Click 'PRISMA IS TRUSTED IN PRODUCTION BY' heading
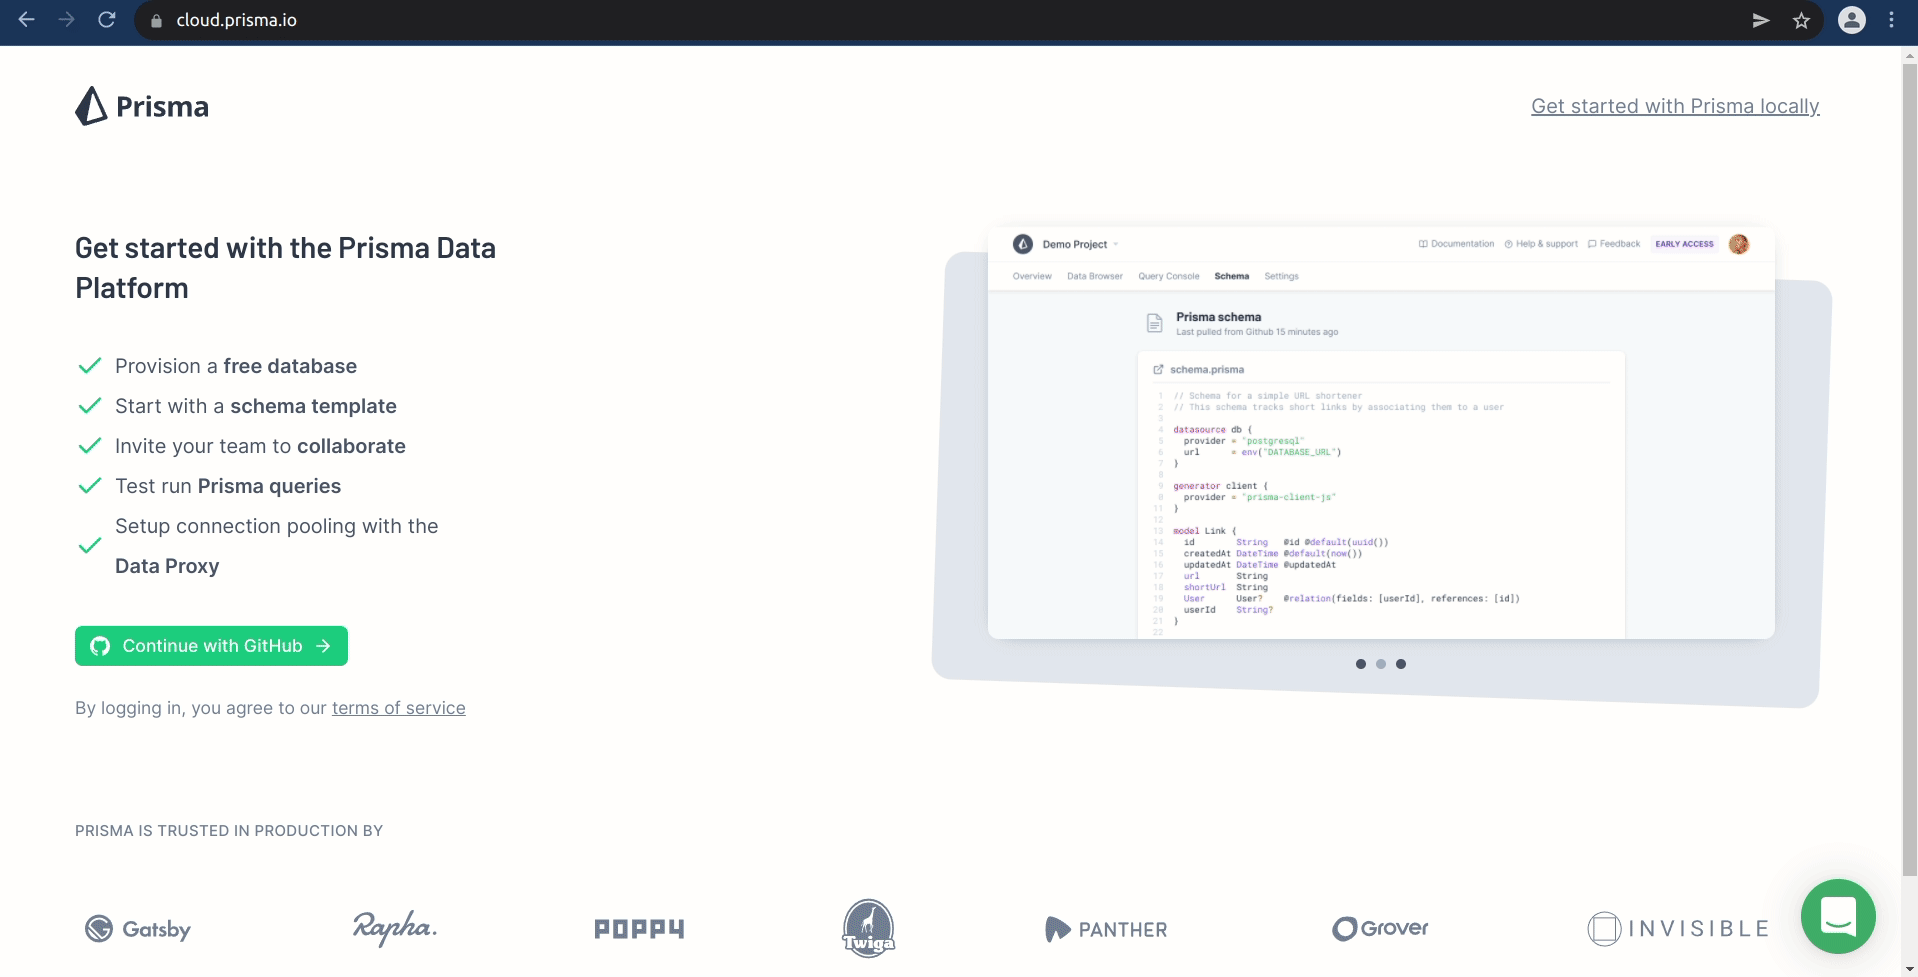Viewport: 1918px width, 977px height. coord(229,831)
